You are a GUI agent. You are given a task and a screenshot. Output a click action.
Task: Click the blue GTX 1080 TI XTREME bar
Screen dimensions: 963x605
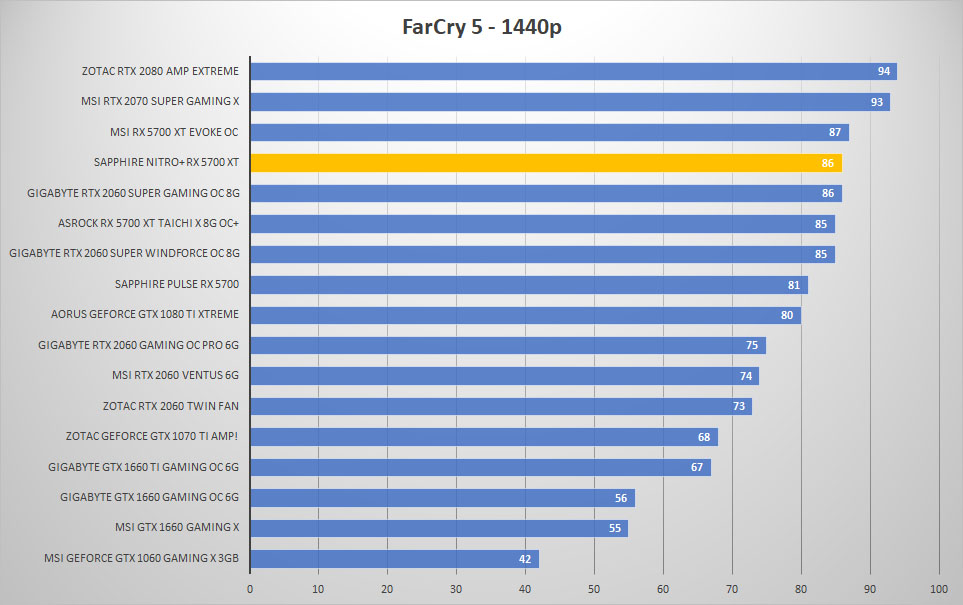point(526,315)
